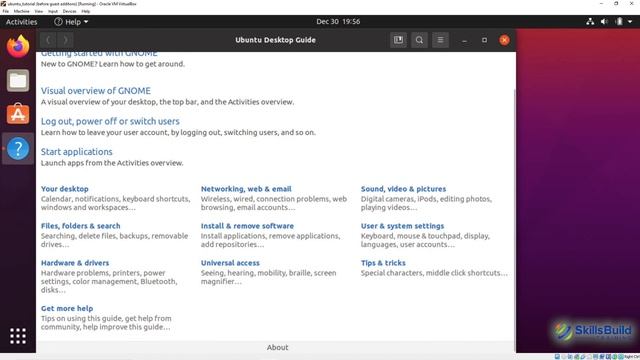Click 'Launch apps from the Activities overview.' text
640x360 pixels.
pos(112,163)
